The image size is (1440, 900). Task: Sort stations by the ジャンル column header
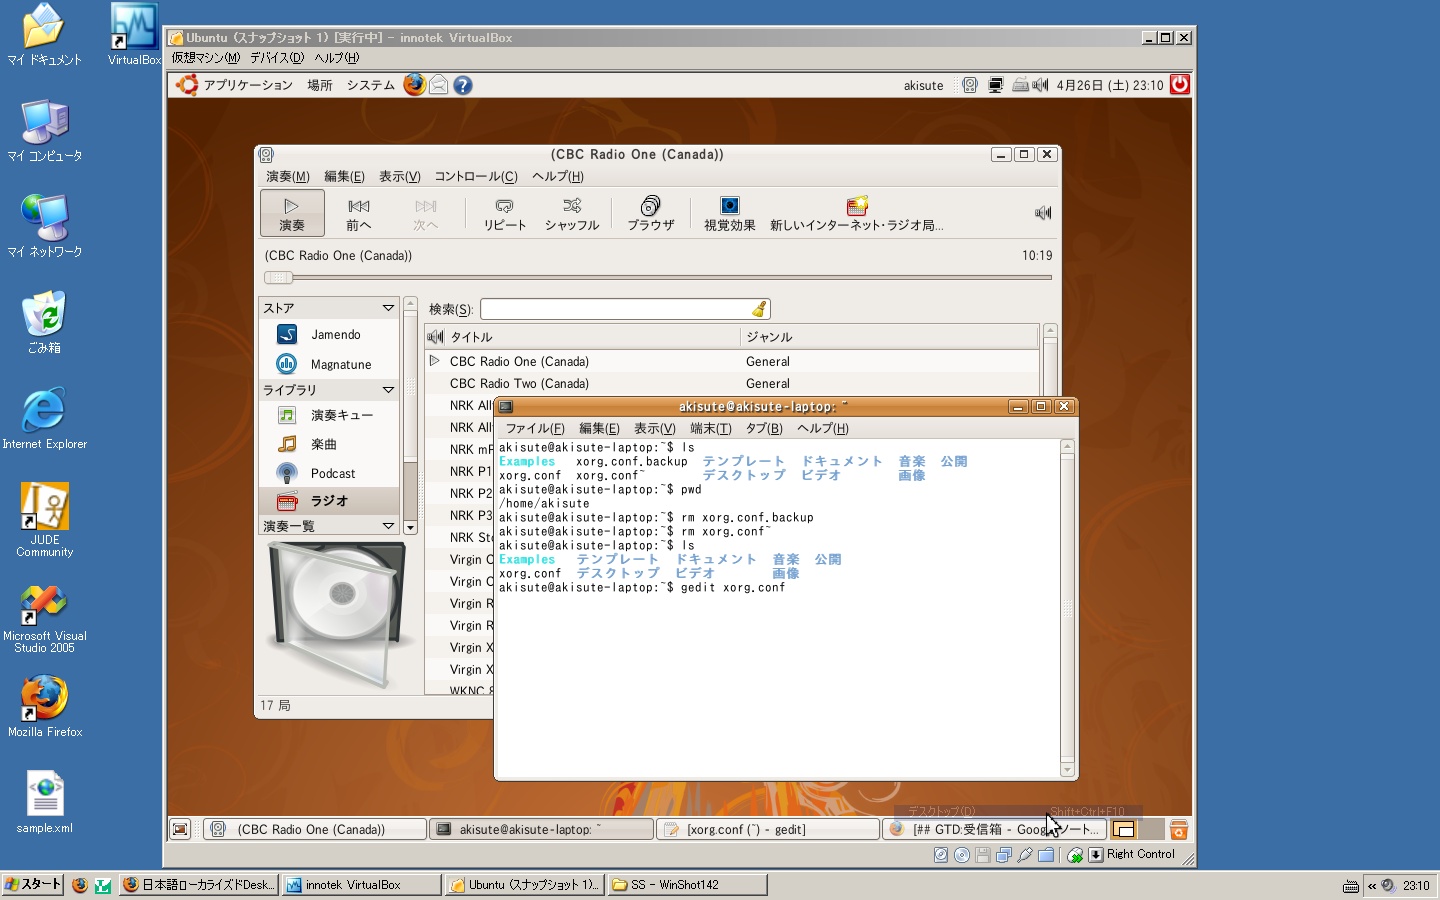[x=890, y=337]
